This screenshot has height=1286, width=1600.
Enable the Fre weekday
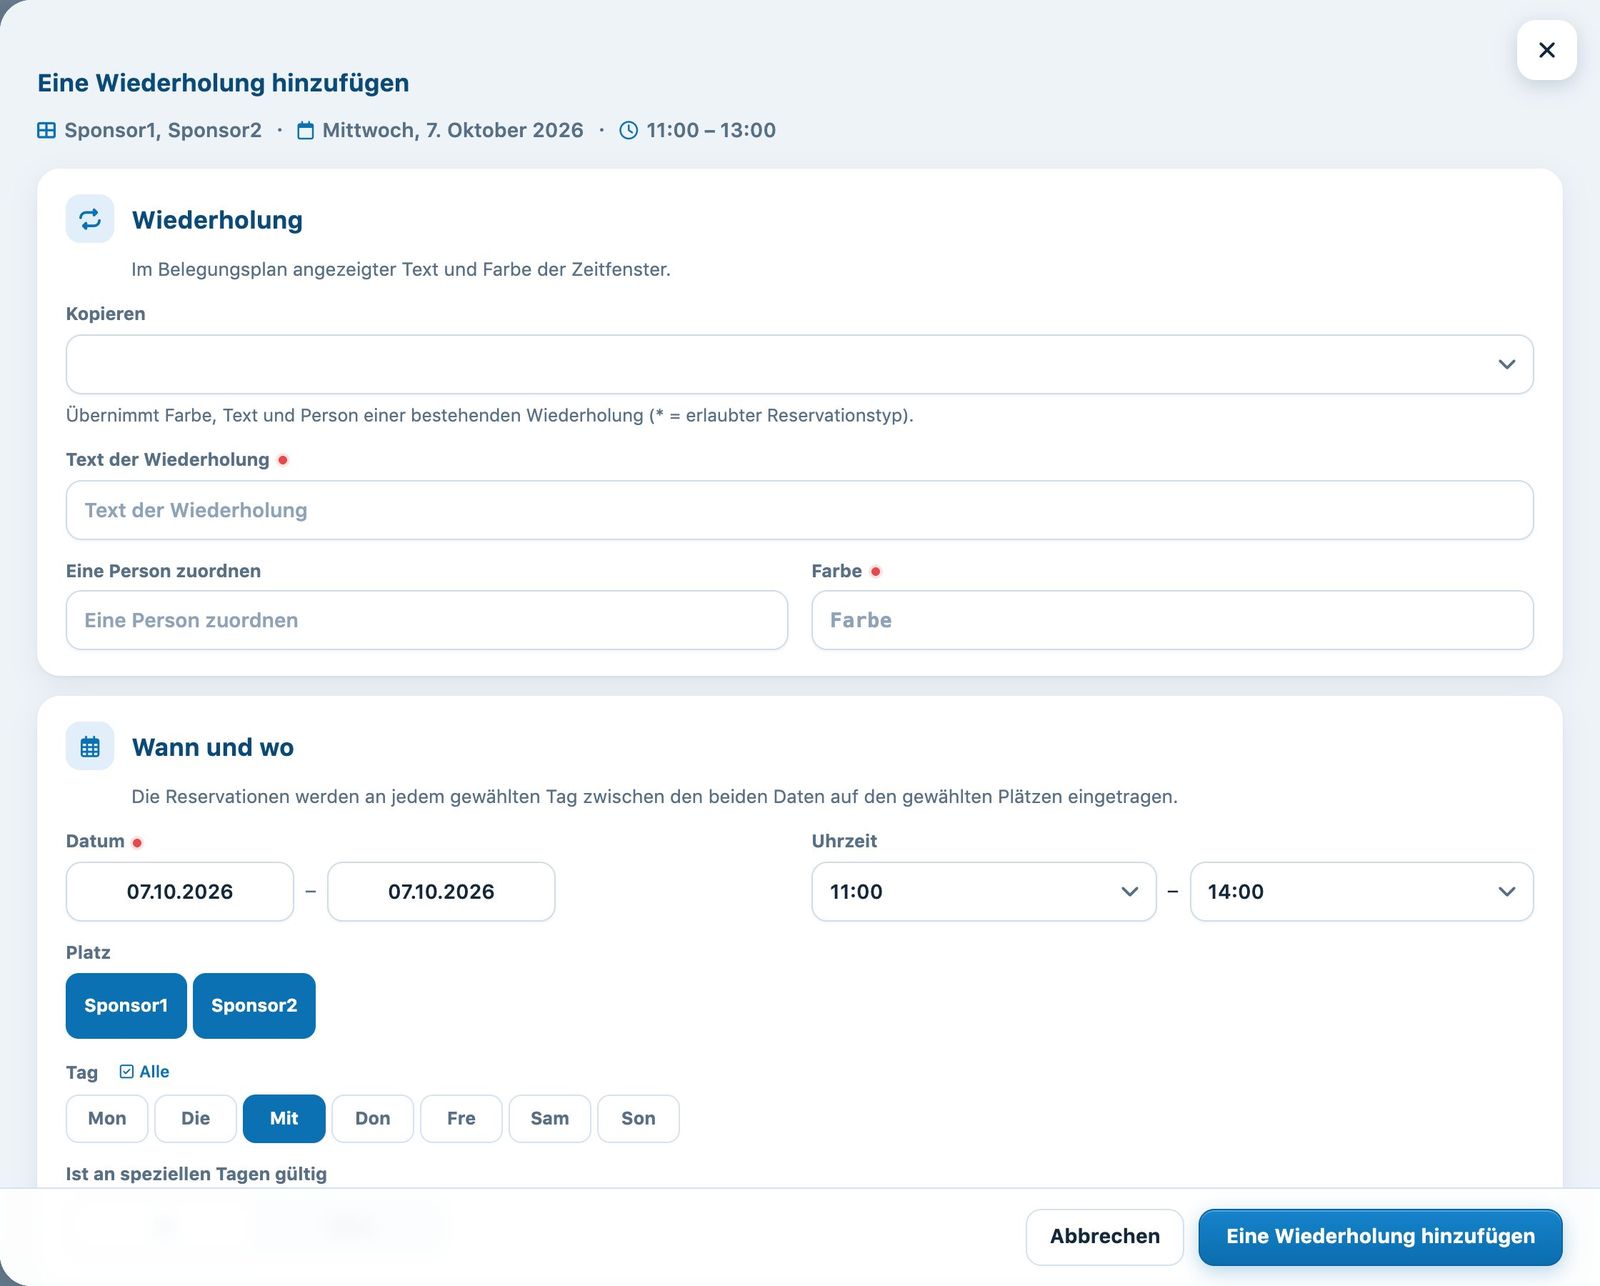[461, 1119]
